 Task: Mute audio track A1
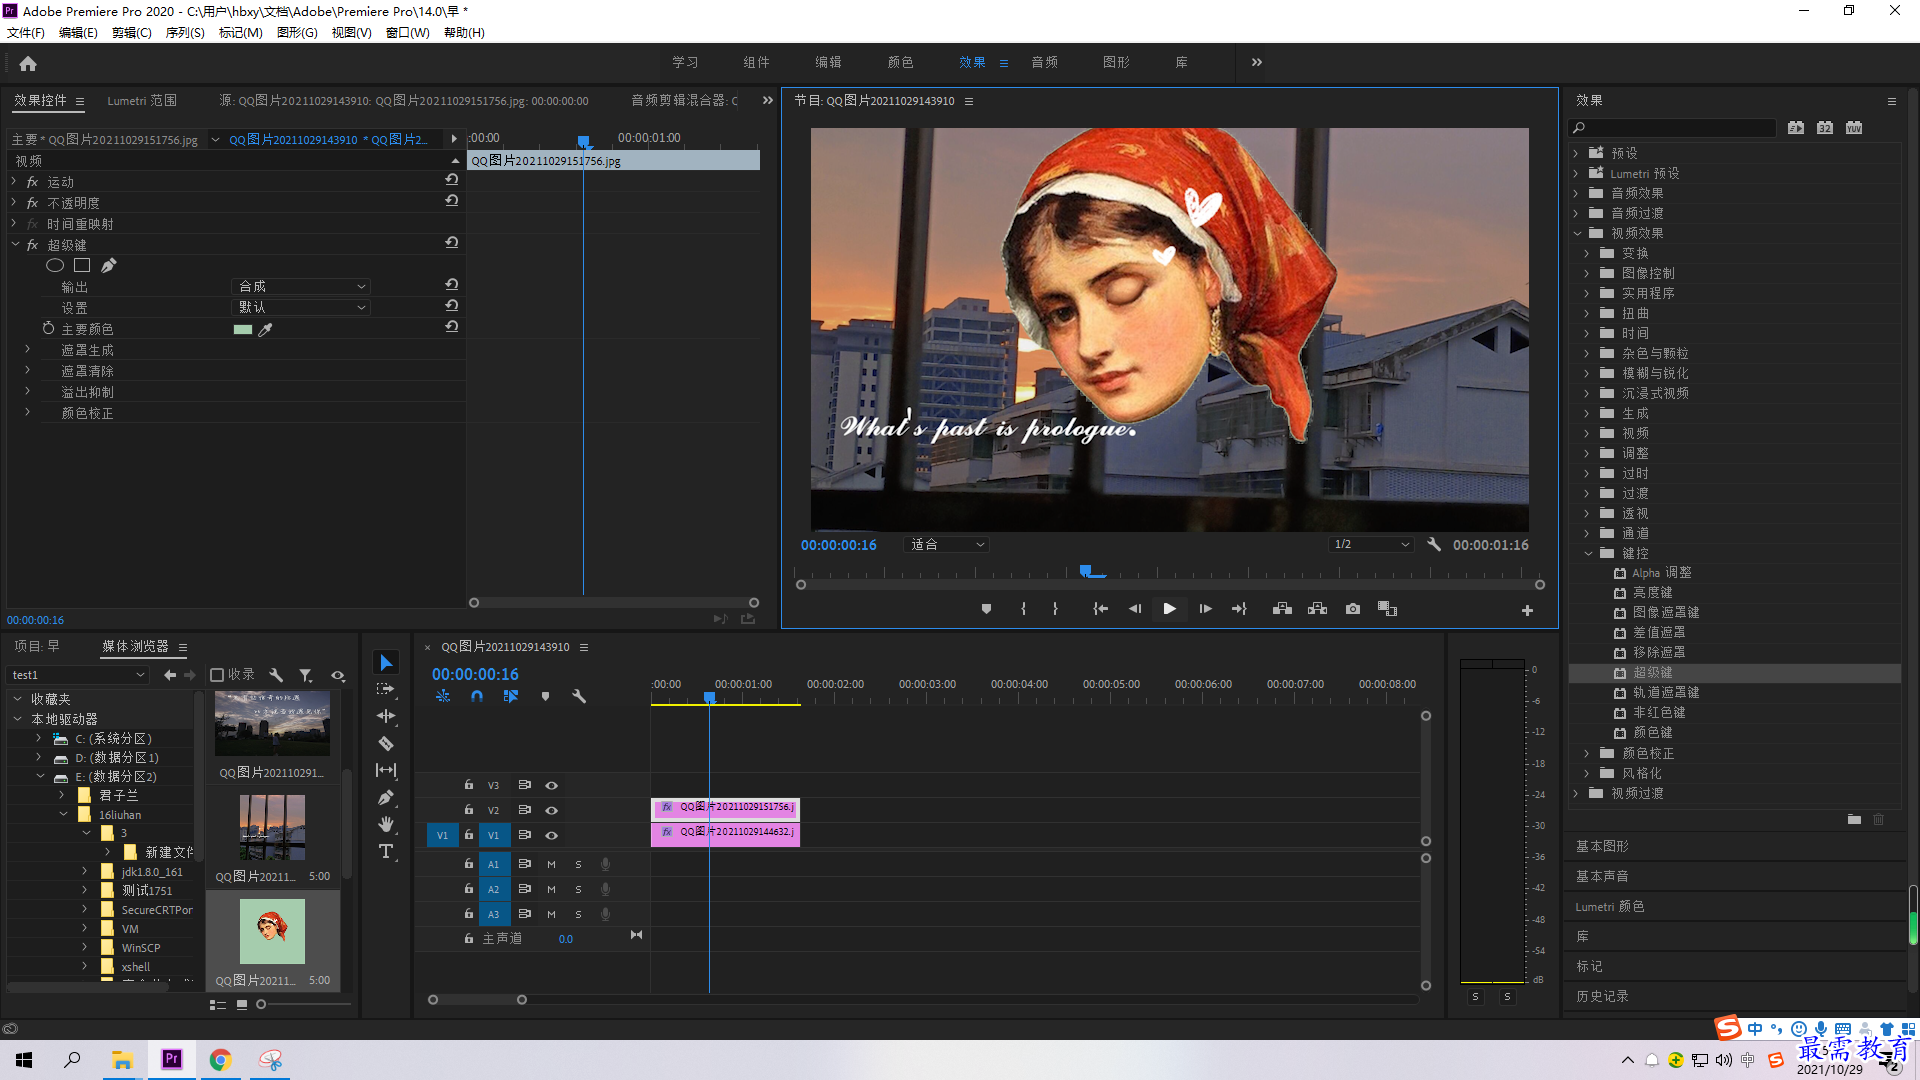point(551,864)
